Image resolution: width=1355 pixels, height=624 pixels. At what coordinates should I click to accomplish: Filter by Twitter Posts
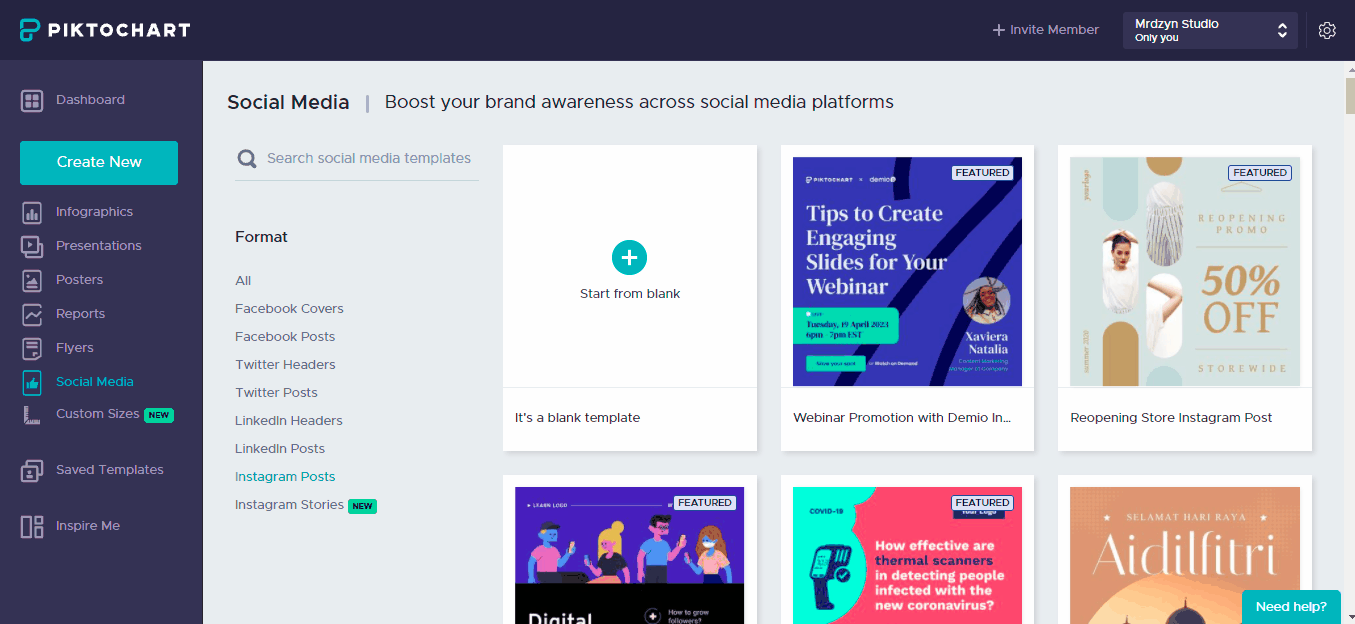276,393
